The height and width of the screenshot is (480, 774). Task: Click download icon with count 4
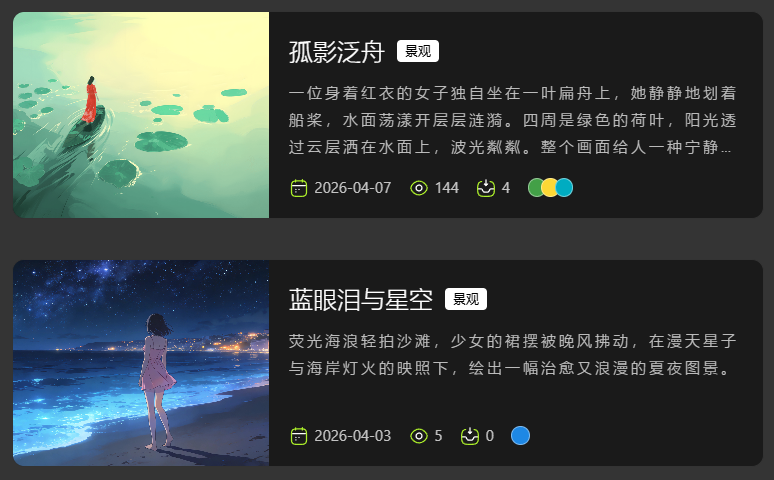point(486,188)
